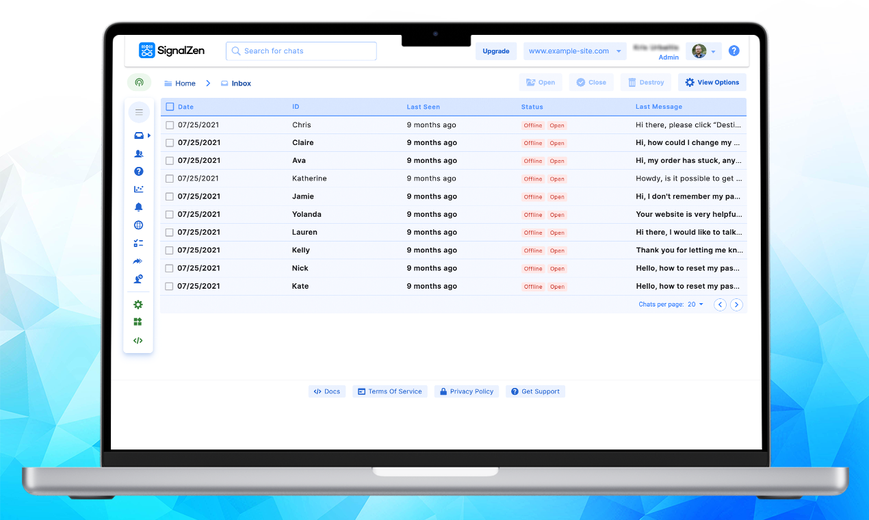Open View Options
Viewport: 869px width, 520px height.
tap(712, 82)
